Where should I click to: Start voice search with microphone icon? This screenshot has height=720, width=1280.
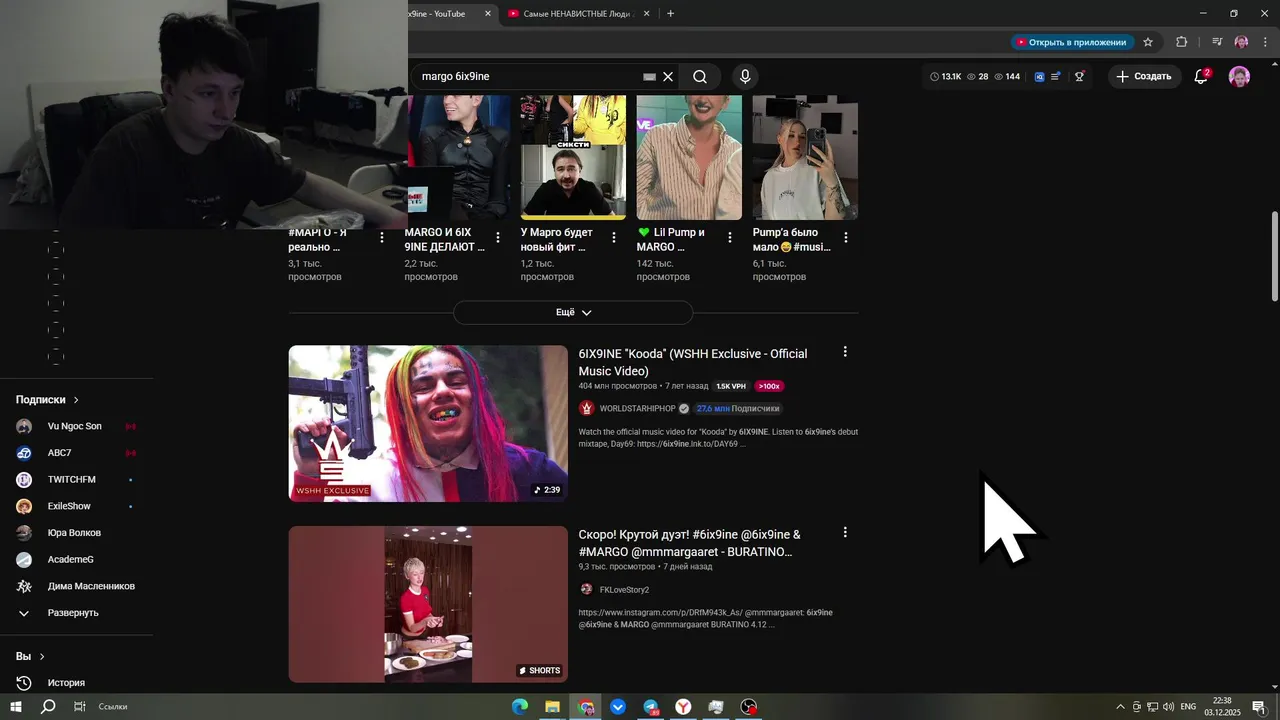744,76
